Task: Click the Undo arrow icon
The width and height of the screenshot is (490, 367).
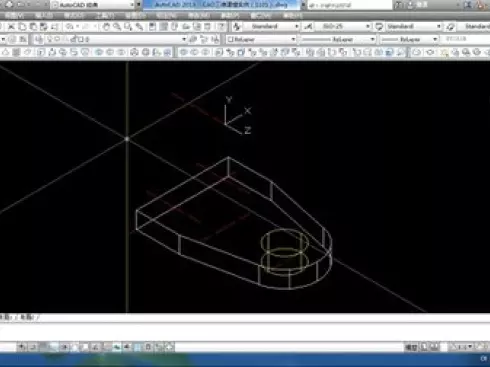Action: pos(69,27)
